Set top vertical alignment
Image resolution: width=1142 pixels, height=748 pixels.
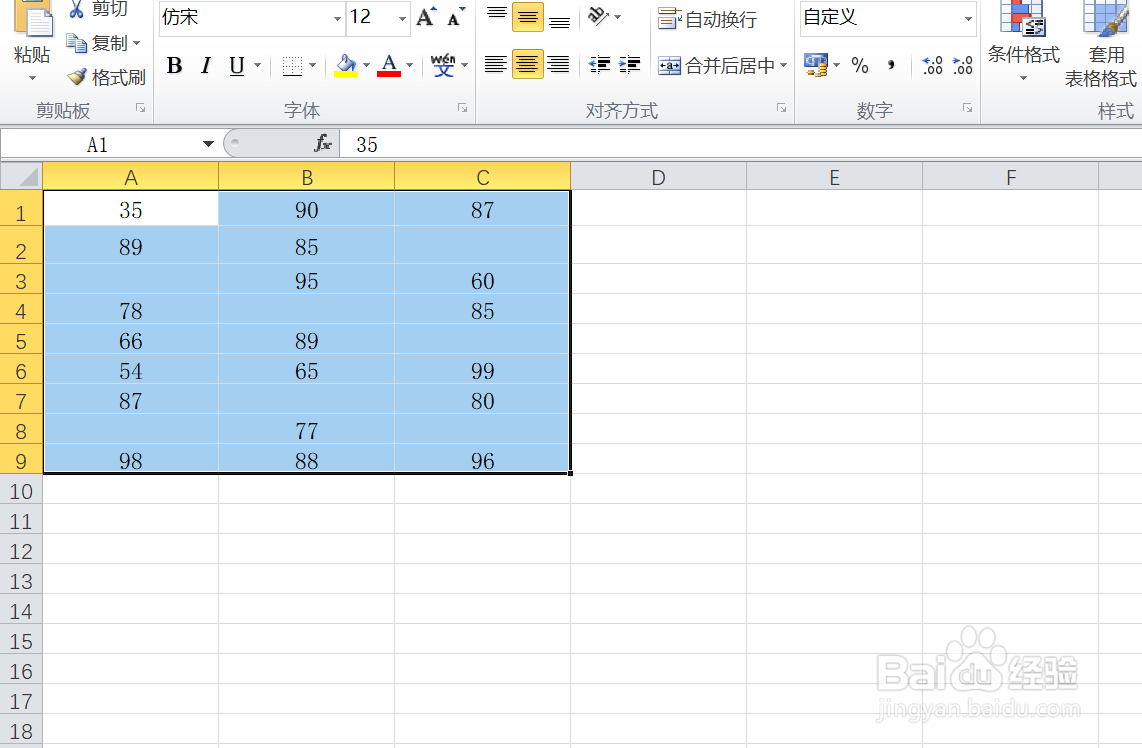(x=497, y=16)
